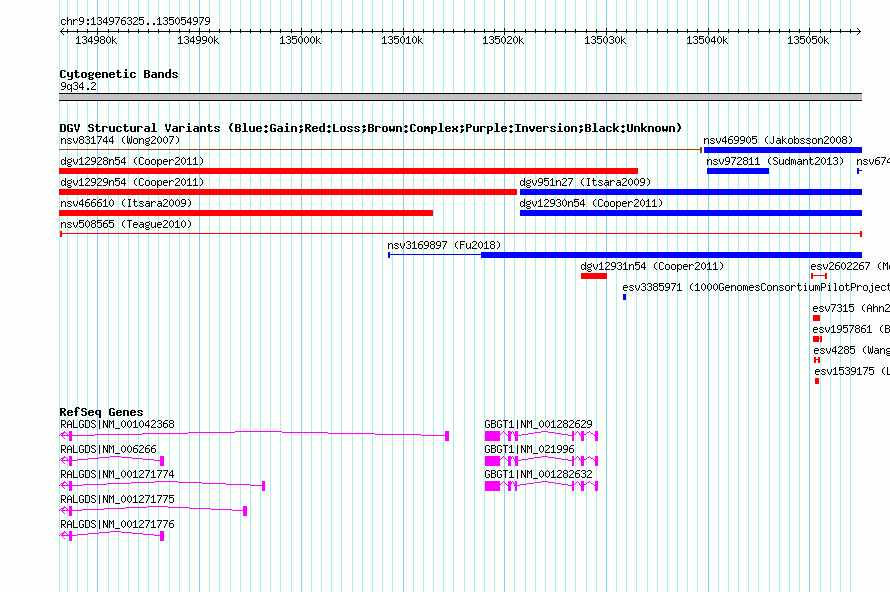Click the large first exon of GBGT1 NM_001282632

[493, 485]
